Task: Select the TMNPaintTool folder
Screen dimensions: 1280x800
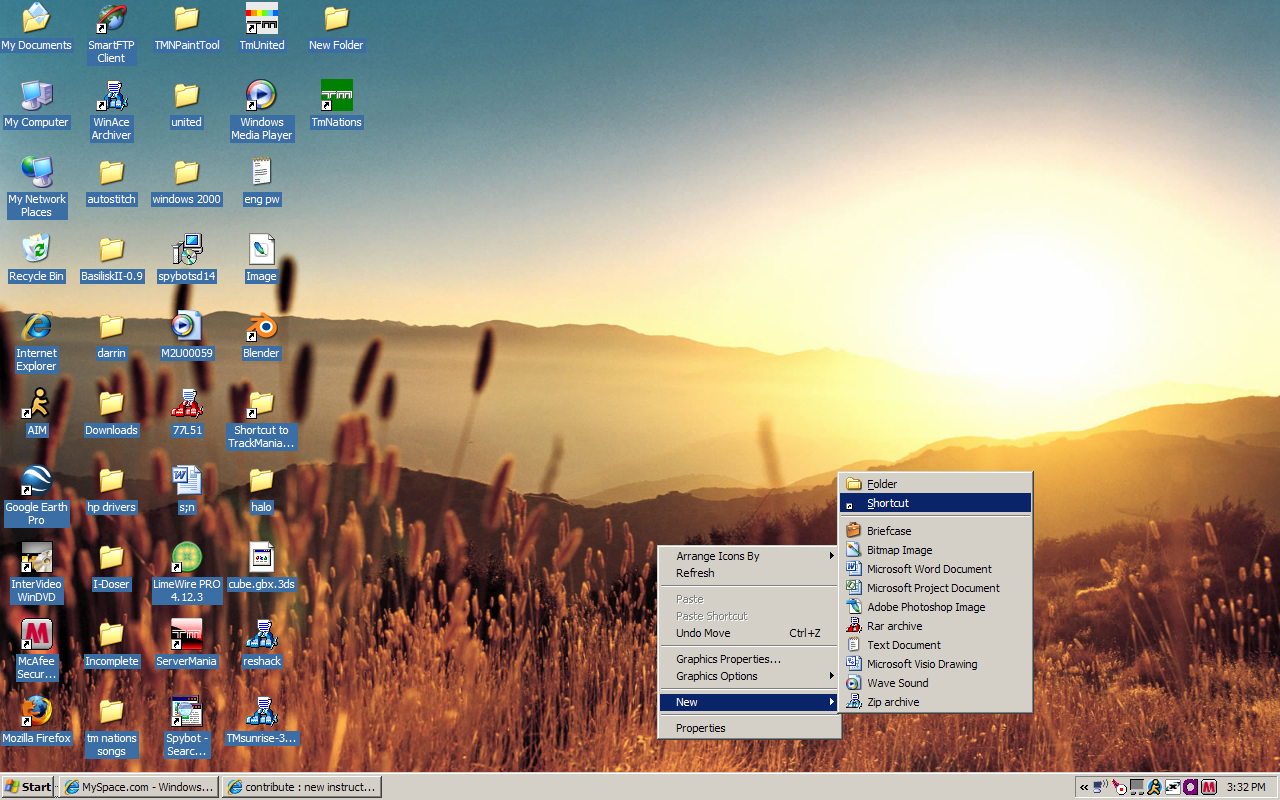Action: pos(187,27)
